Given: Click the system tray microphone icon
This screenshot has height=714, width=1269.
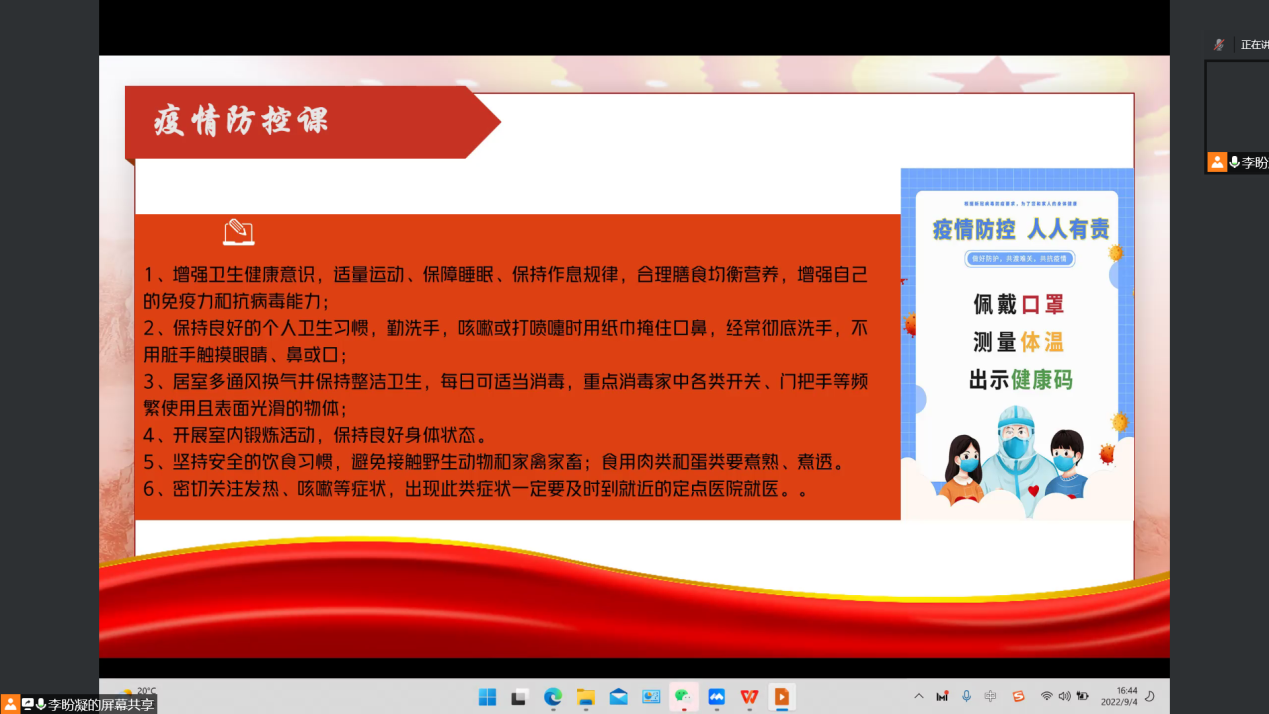Looking at the screenshot, I should (966, 696).
